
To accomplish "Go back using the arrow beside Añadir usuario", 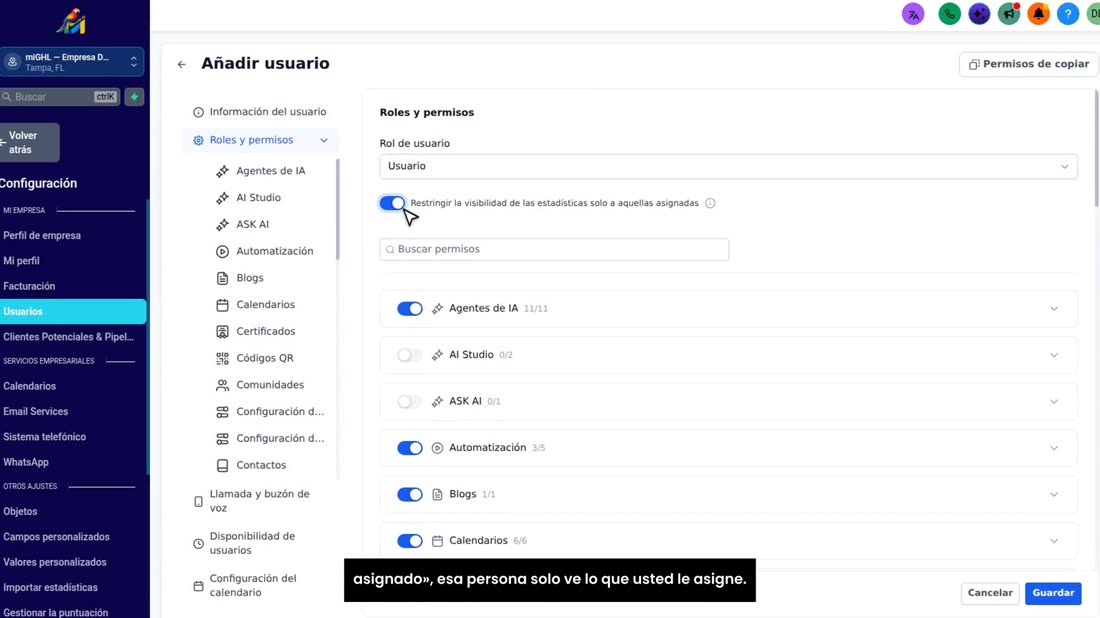I will coord(182,65).
